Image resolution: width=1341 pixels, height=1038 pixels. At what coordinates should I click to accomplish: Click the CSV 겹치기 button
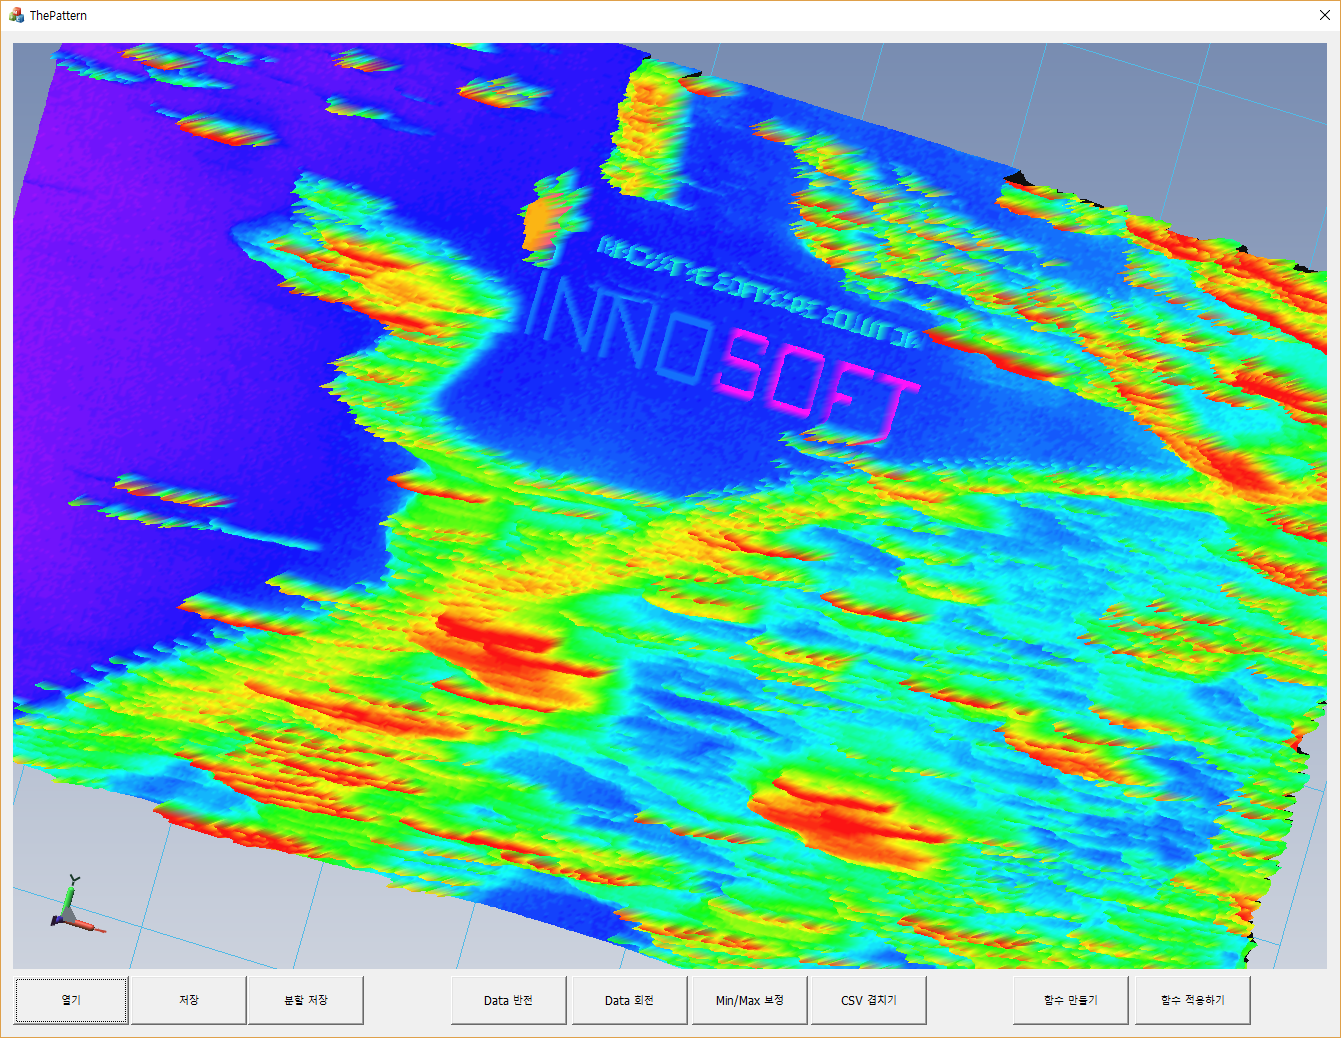(869, 1000)
